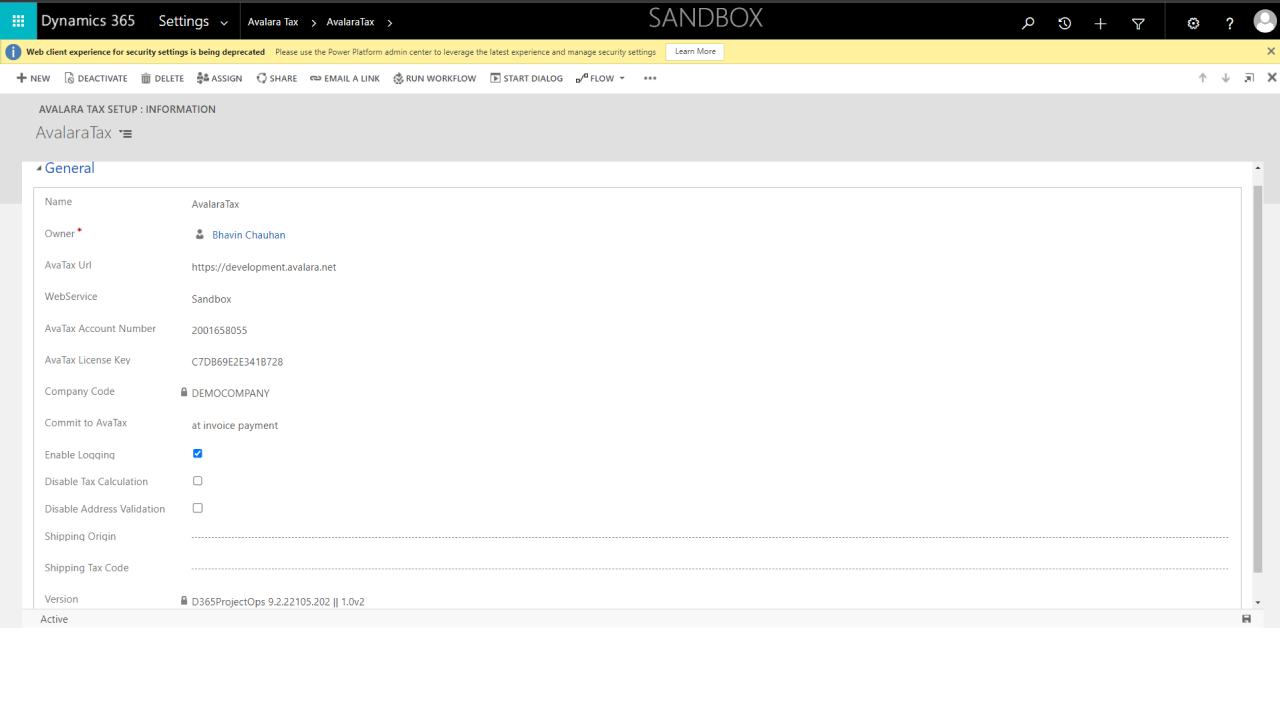The image size is (1280, 720).
Task: Open the FLOW dropdown menu
Action: [x=600, y=78]
